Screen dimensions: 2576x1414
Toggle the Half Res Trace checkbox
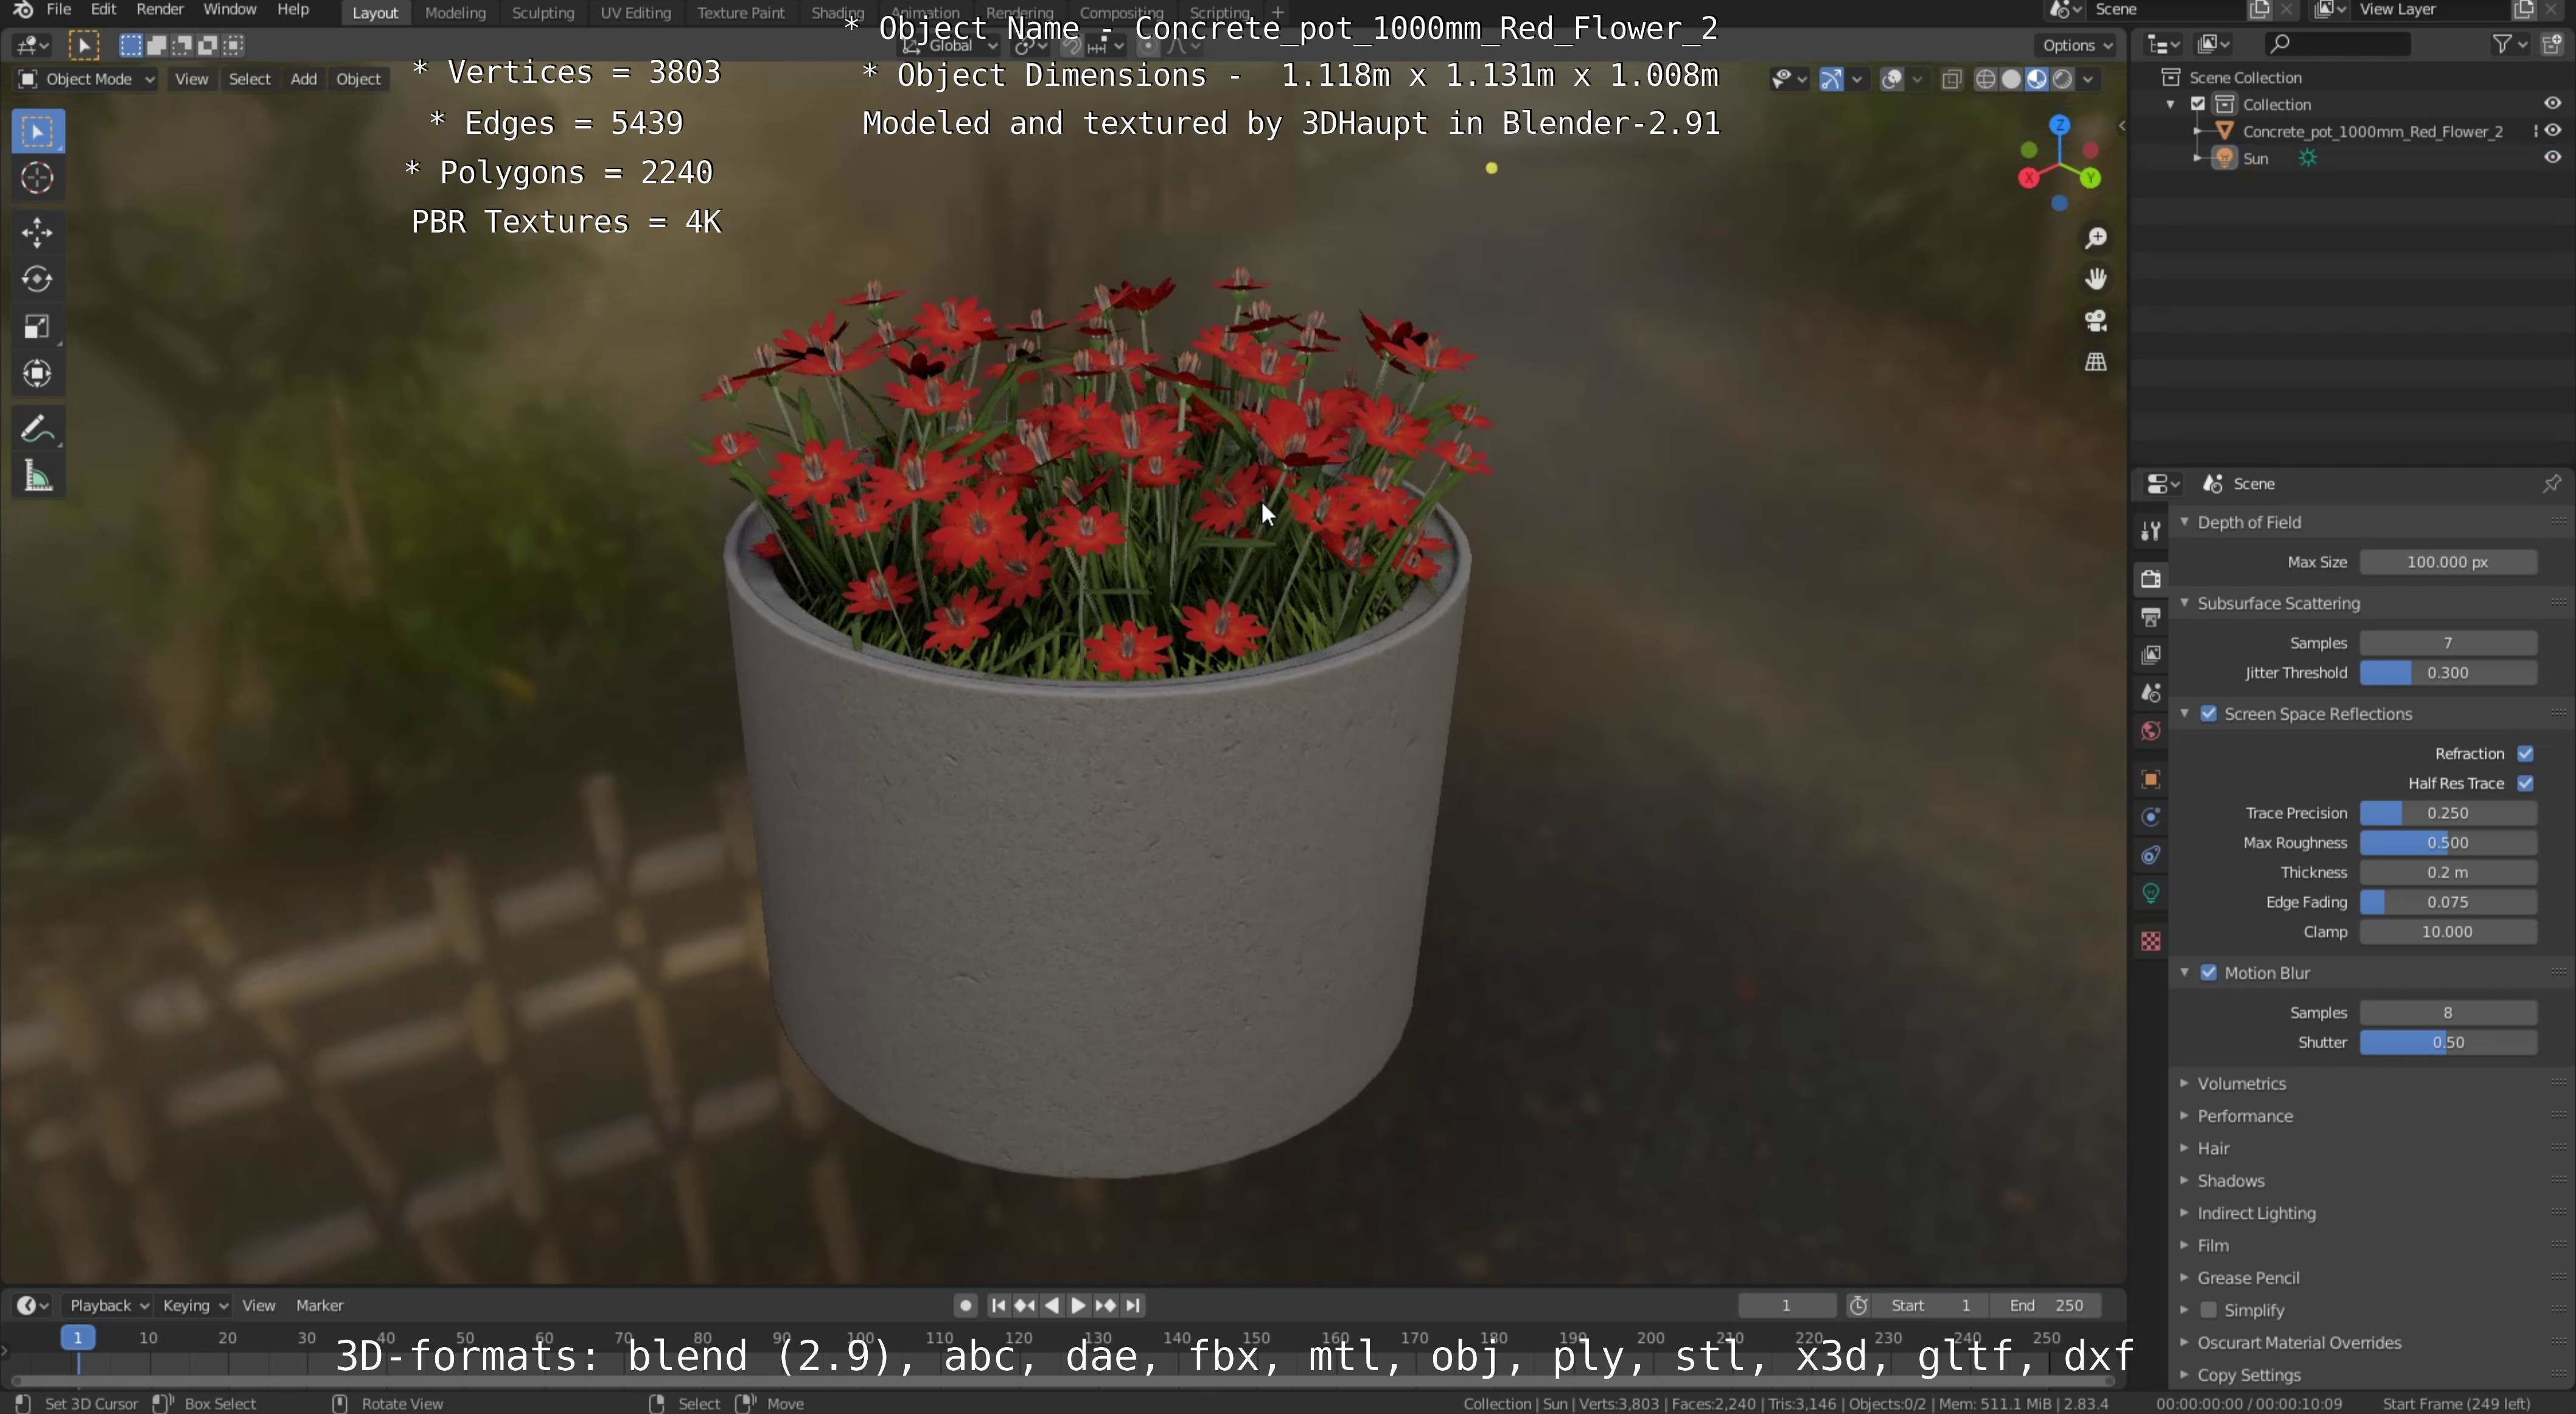[x=2526, y=783]
